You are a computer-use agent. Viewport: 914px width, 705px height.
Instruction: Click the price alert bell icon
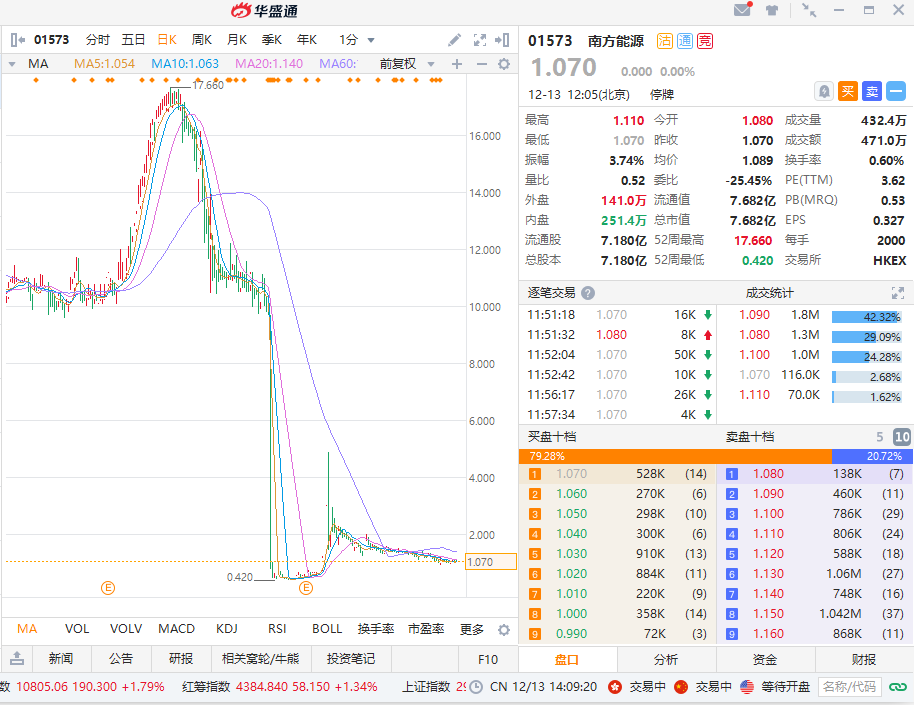[x=824, y=91]
